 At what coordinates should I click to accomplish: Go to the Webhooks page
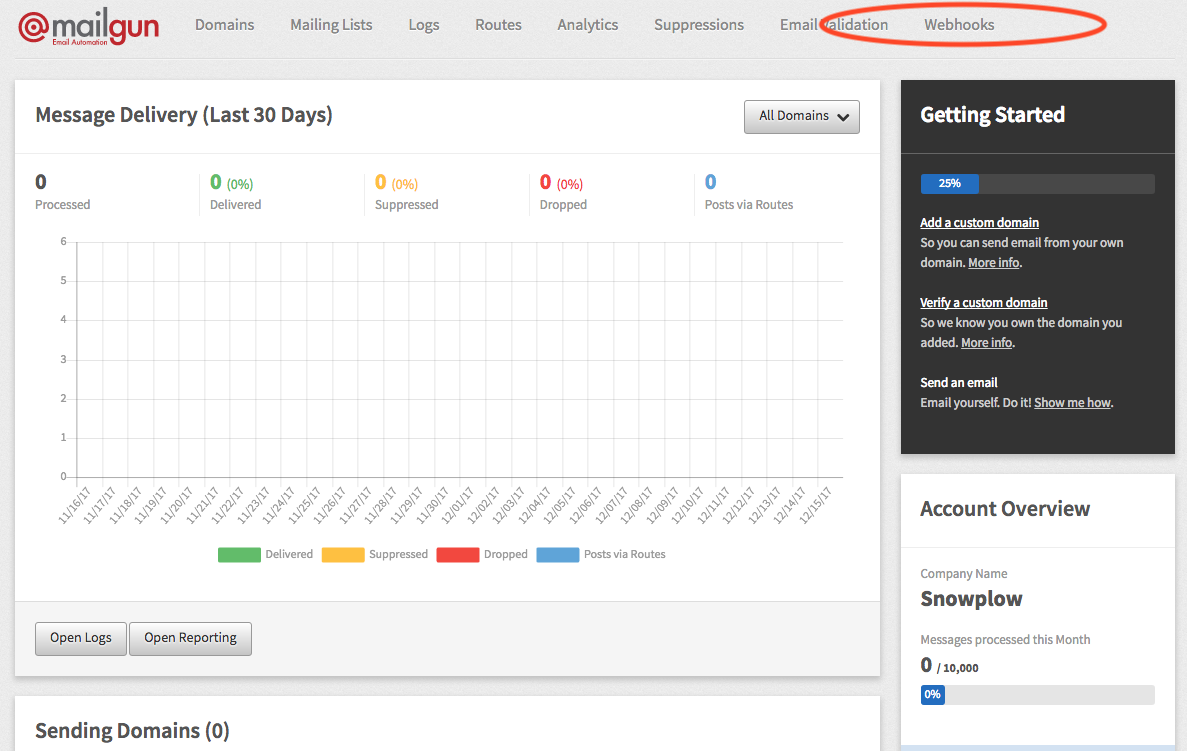pyautogui.click(x=959, y=25)
